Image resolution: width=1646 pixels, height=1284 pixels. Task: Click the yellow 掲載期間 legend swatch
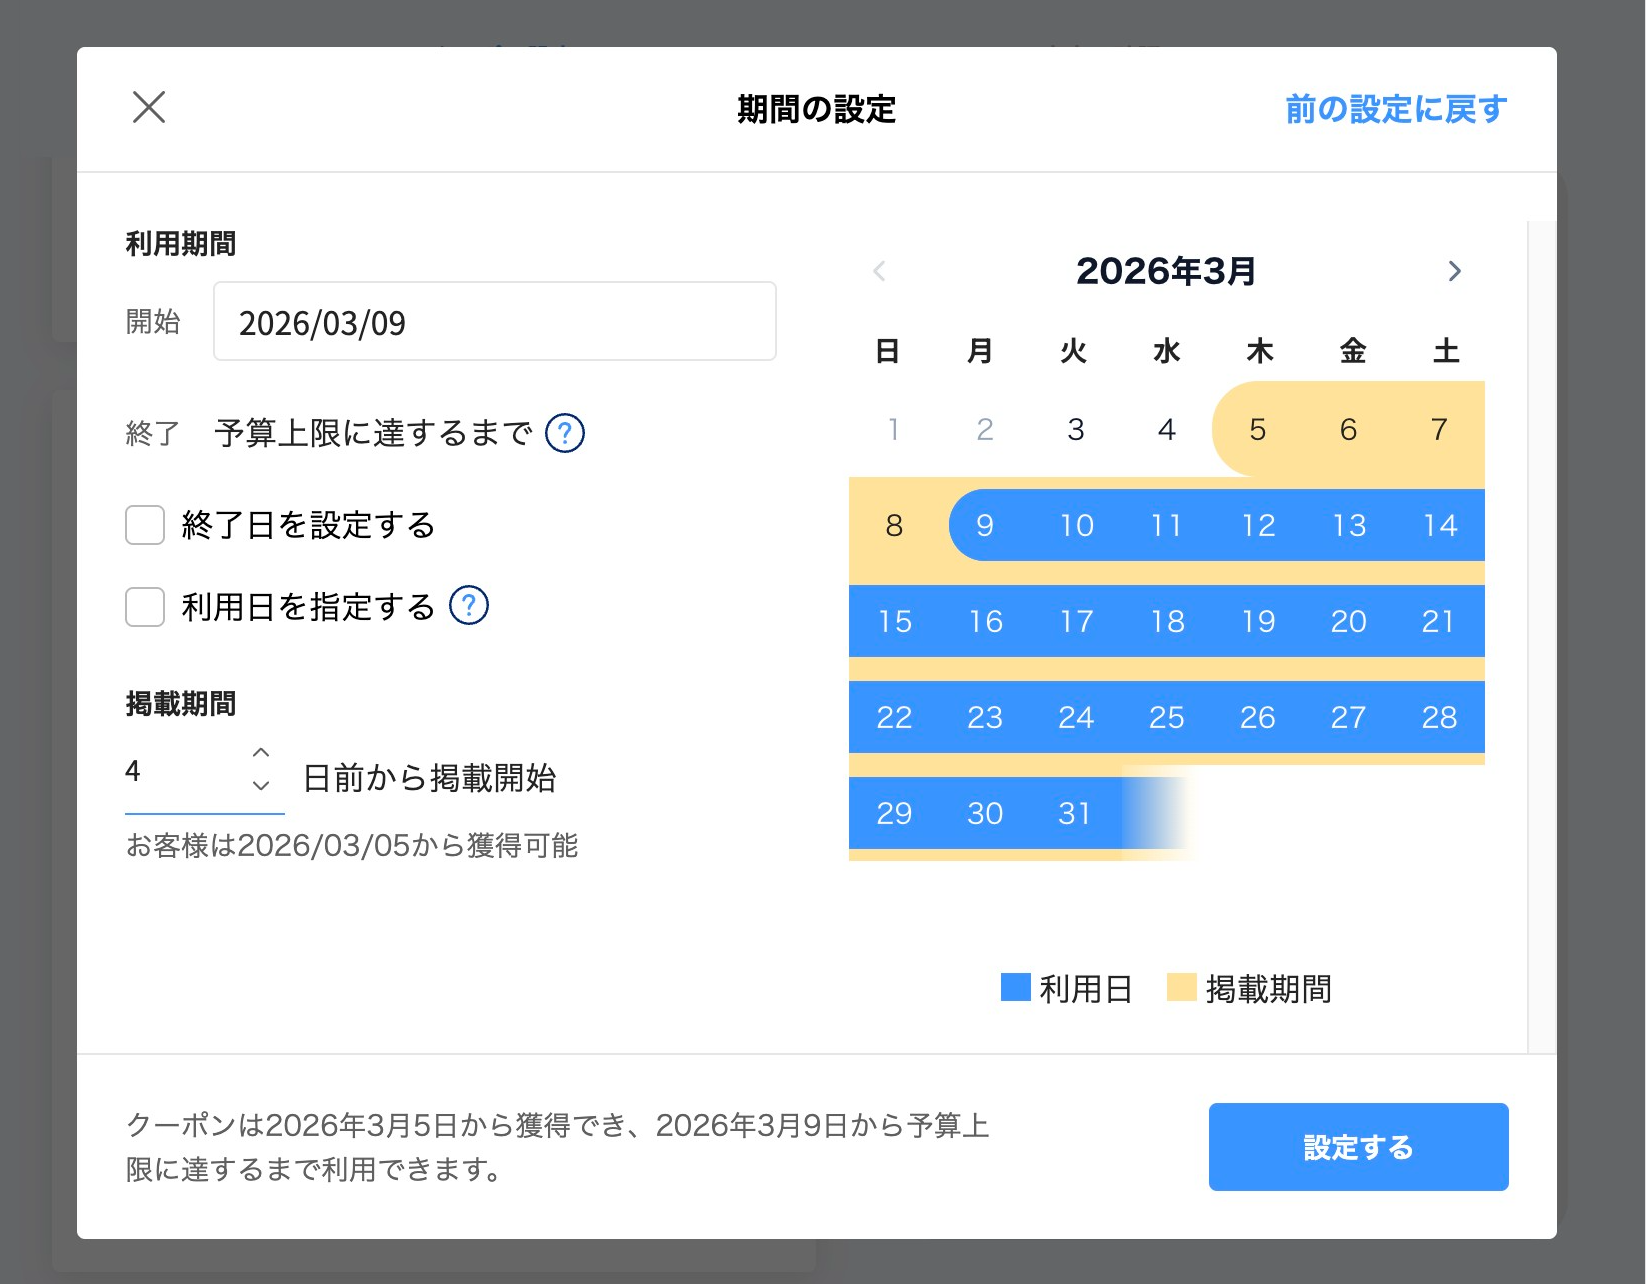pyautogui.click(x=1181, y=987)
